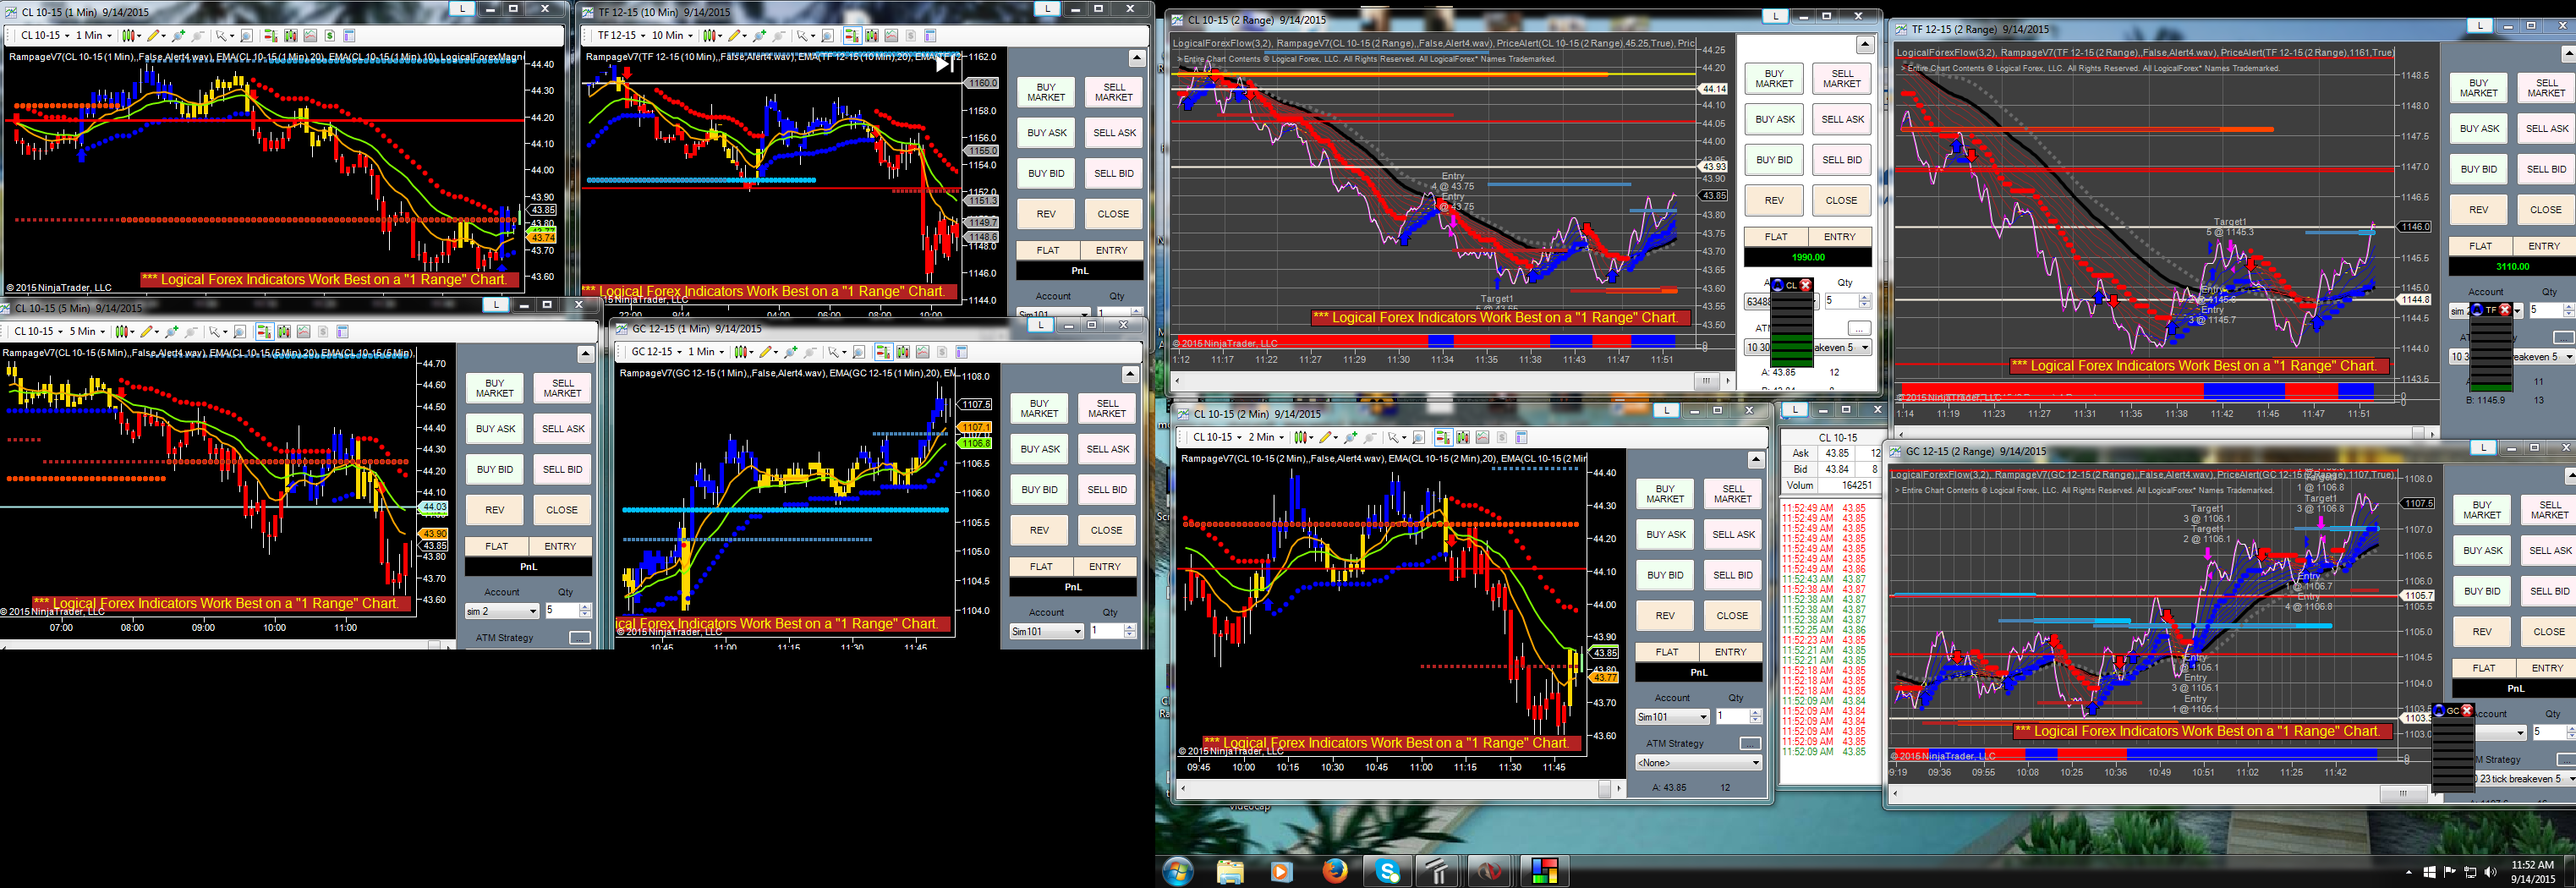Toggle the L link button on CL 1 Min window
Image resolution: width=2576 pixels, height=888 pixels.
click(462, 9)
